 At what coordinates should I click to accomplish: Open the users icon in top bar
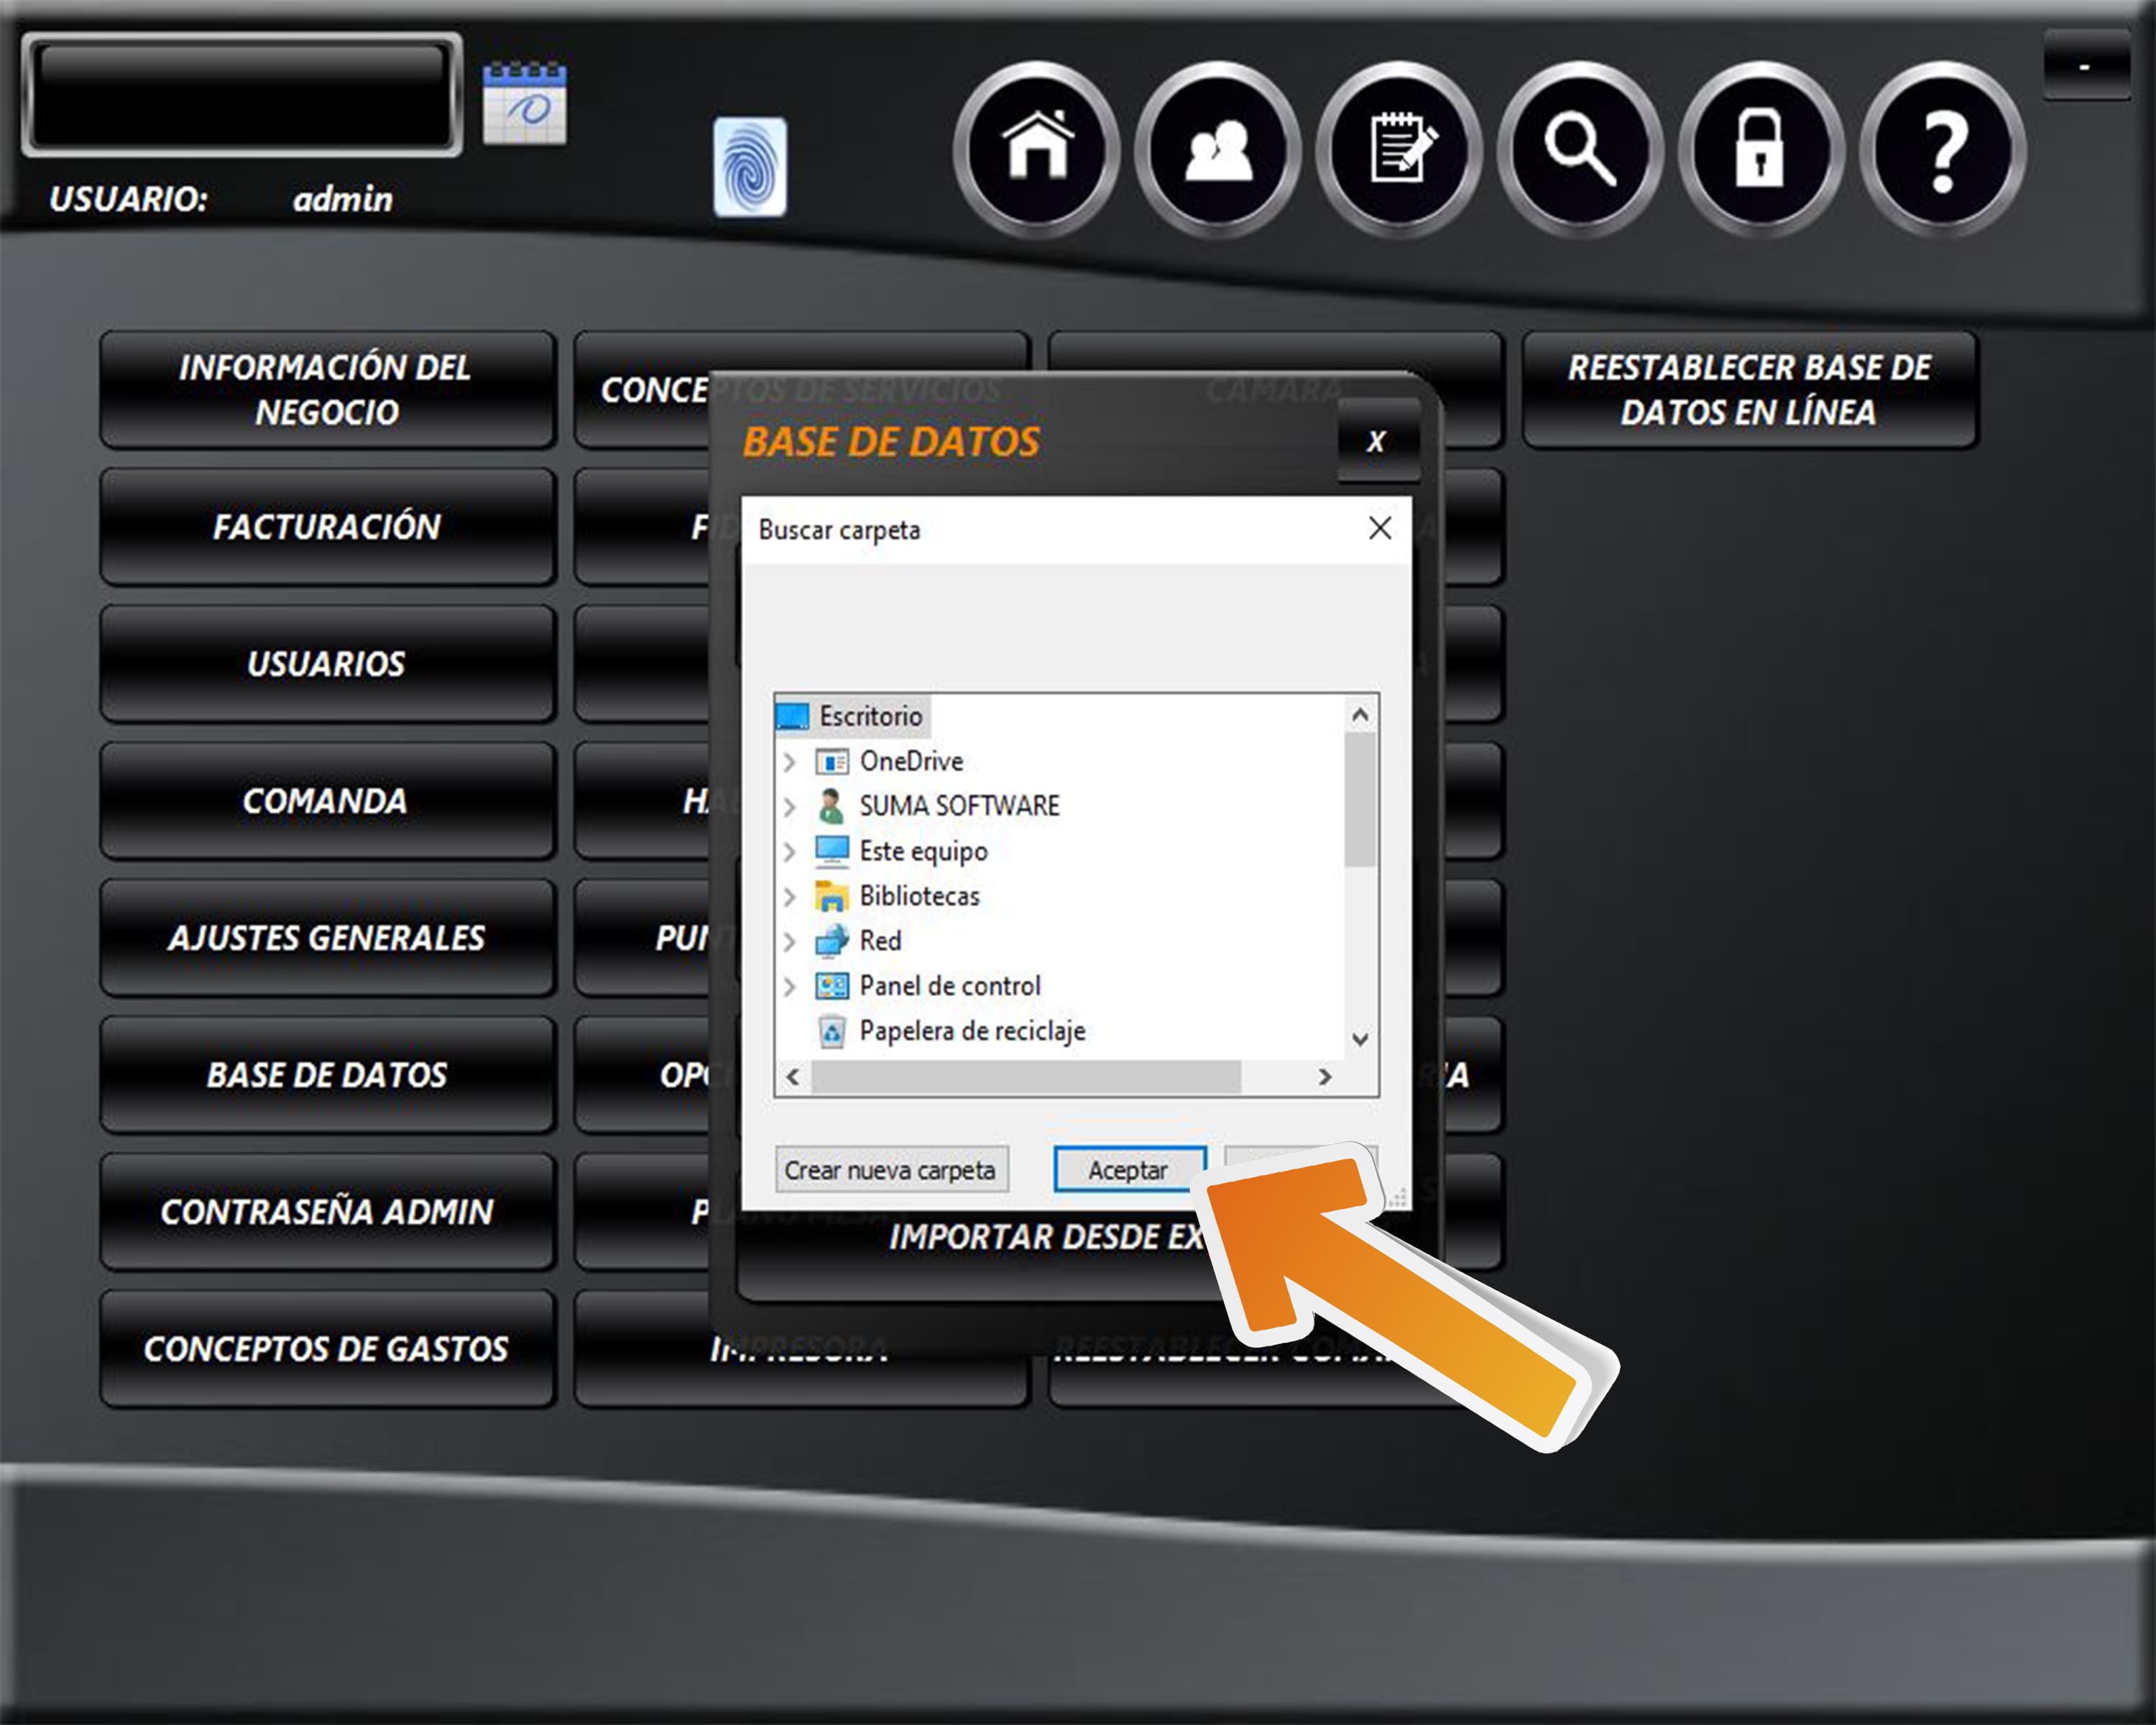(x=1218, y=149)
